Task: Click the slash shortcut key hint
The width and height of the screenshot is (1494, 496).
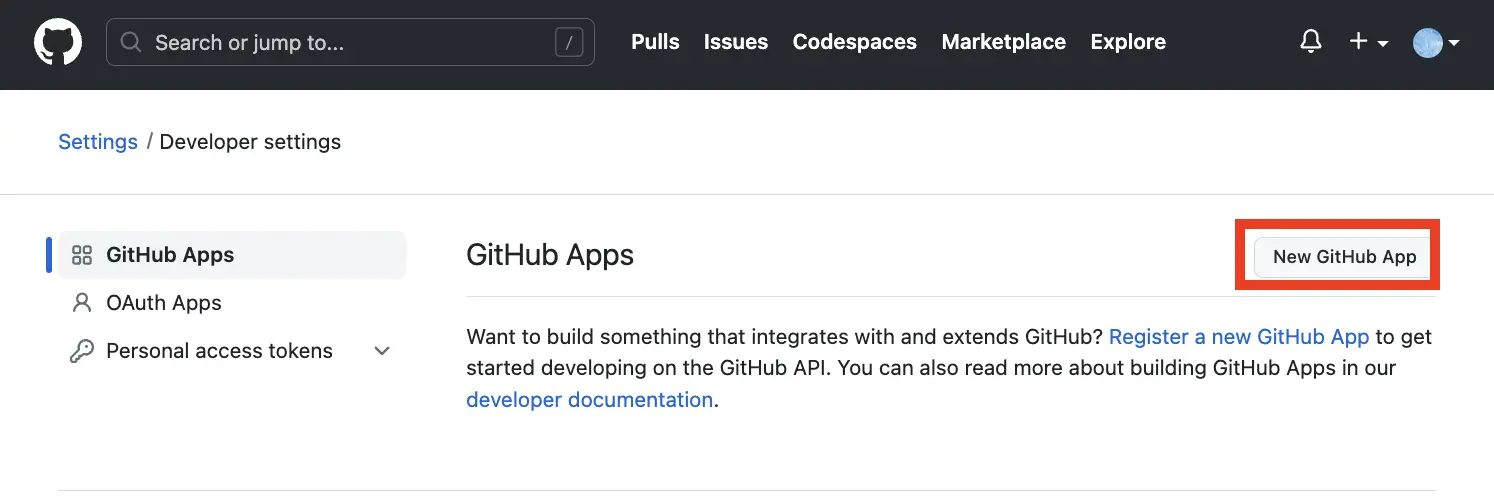Action: click(569, 43)
